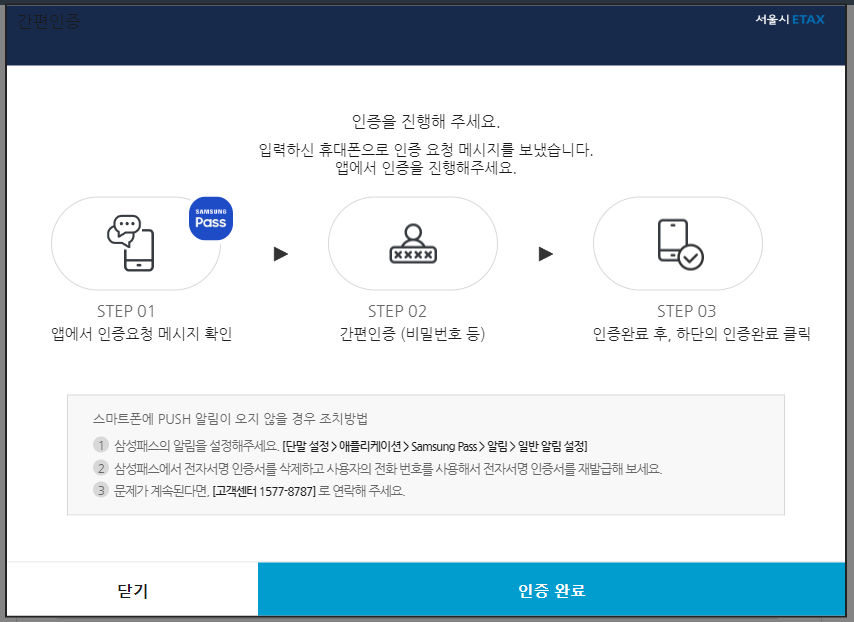Click the 입력하신 휴대폰으로 인증 요청 메시지 line
854x622 pixels.
[x=426, y=150]
